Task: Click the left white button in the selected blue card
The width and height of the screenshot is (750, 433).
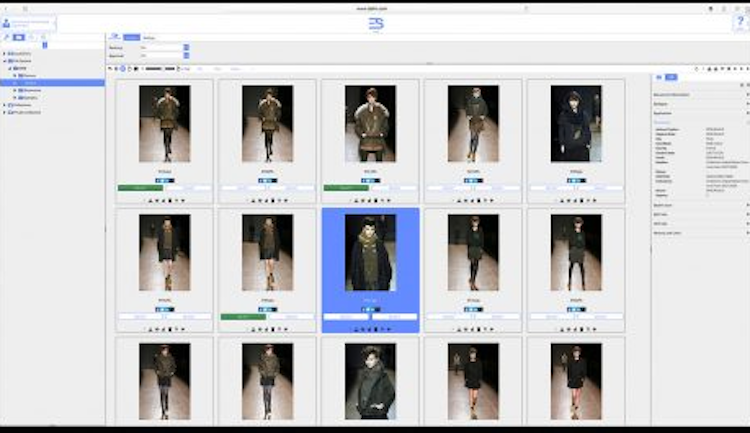Action: point(346,317)
